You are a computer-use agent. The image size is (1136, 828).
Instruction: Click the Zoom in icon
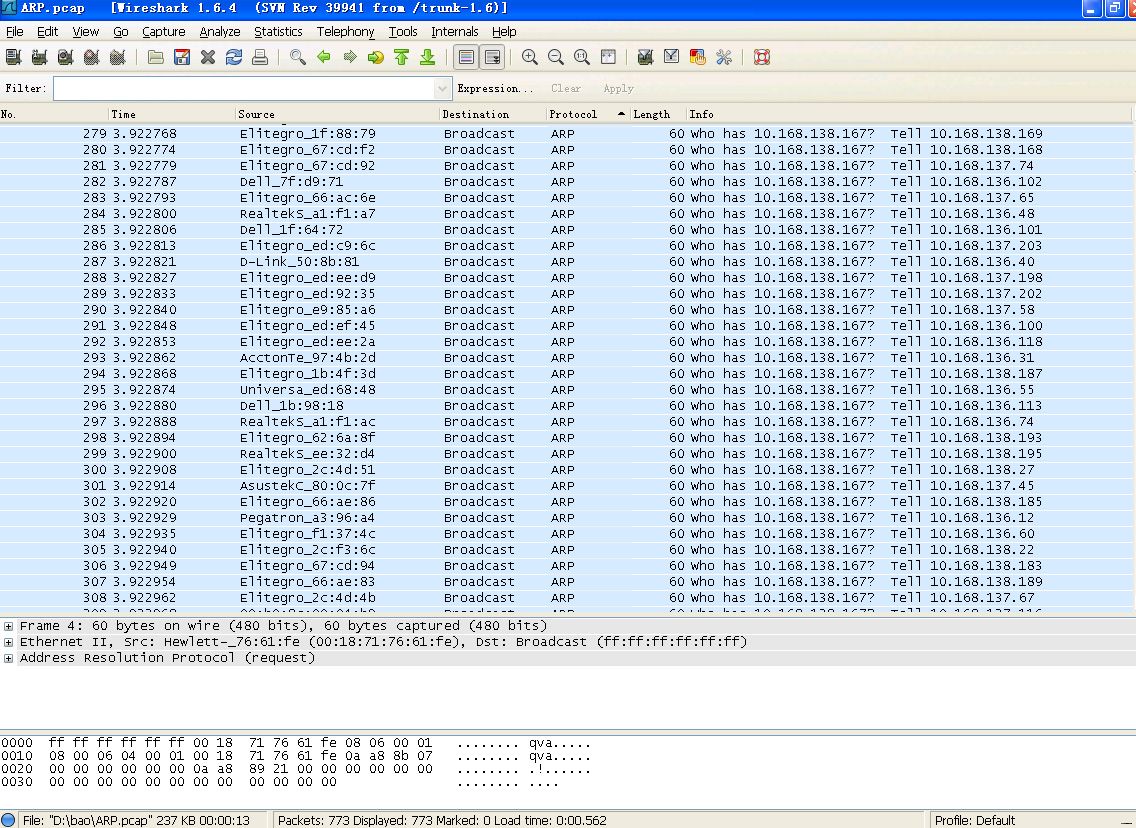[x=530, y=57]
